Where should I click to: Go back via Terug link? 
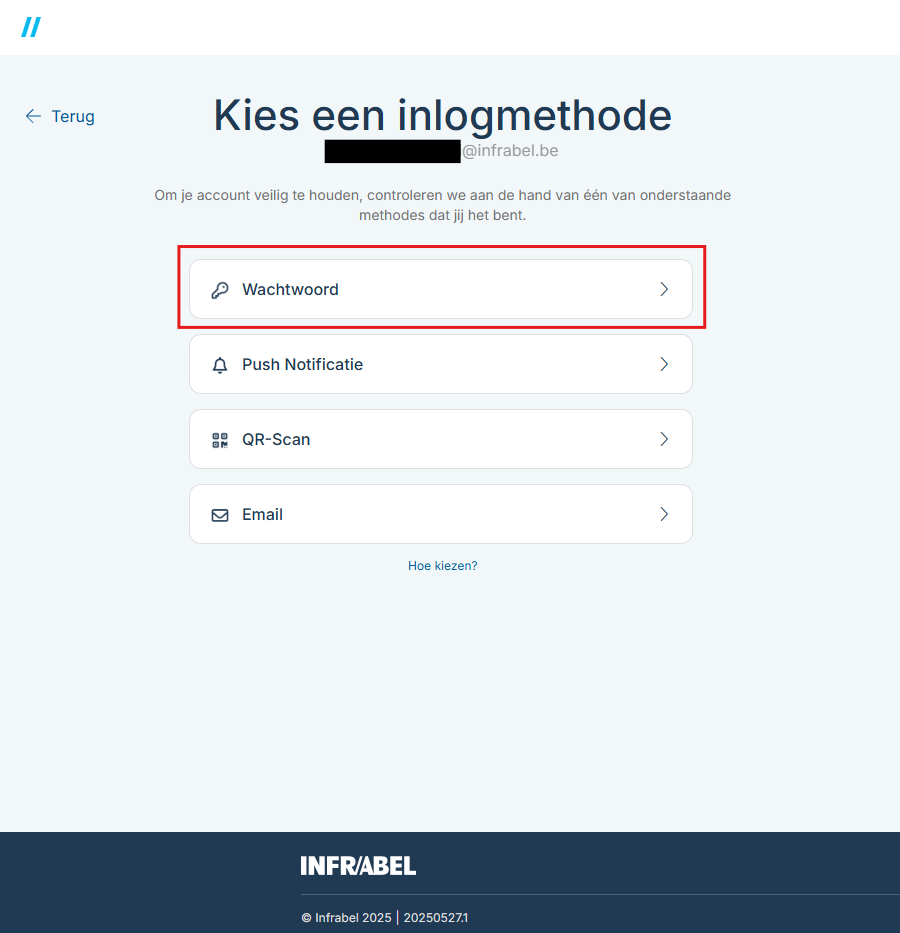click(x=60, y=116)
